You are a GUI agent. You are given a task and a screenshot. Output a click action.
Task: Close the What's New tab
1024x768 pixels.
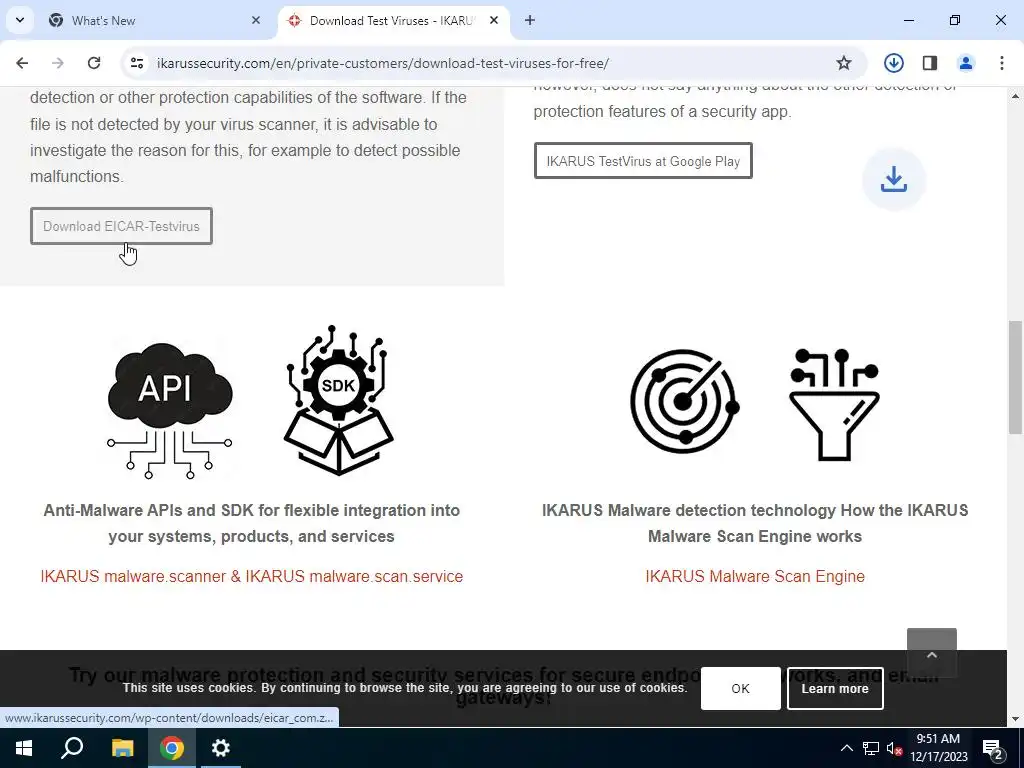[256, 20]
